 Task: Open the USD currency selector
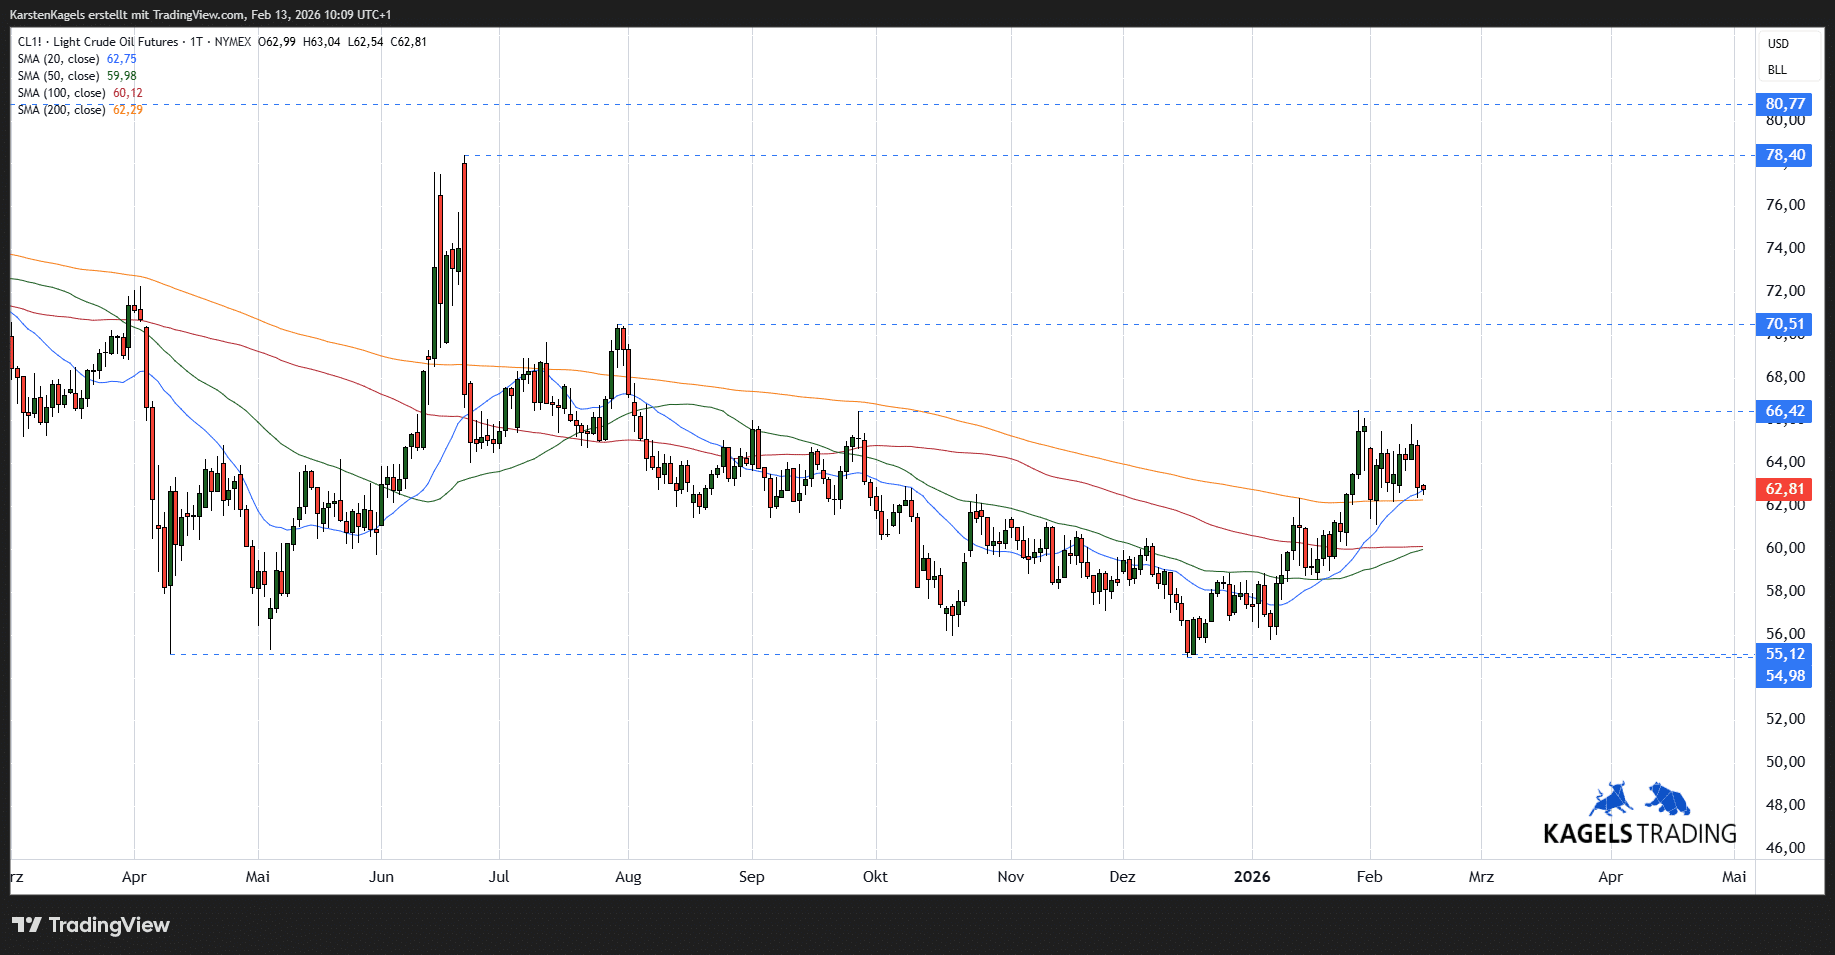[1778, 44]
